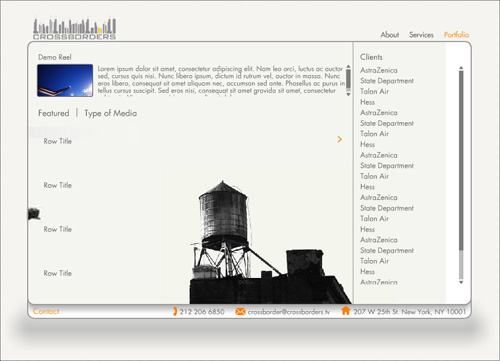Click the crossborder@crossborders.tv email link
Viewport: 500px width, 361px height.
coord(289,312)
